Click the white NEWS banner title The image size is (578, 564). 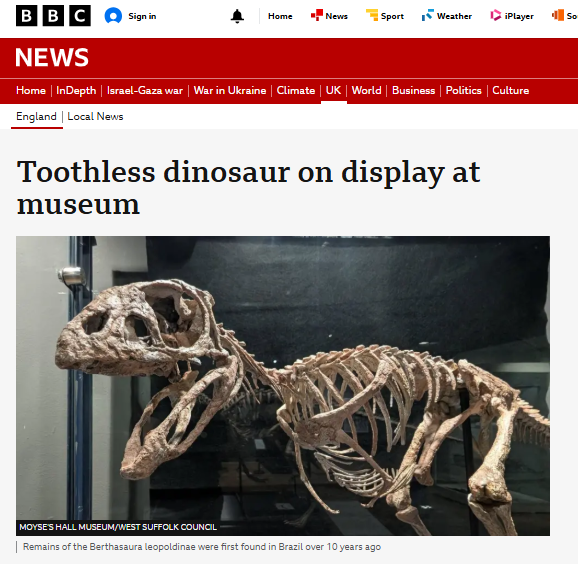coord(52,58)
